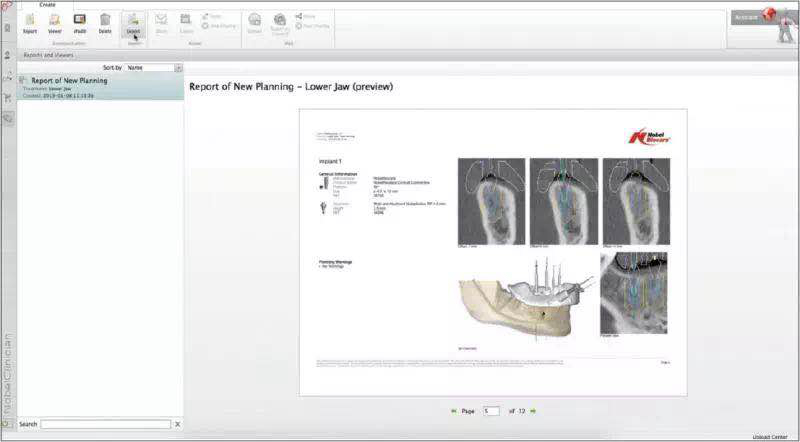Open the Upload Center link
This screenshot has height=442, width=800.
point(773,436)
